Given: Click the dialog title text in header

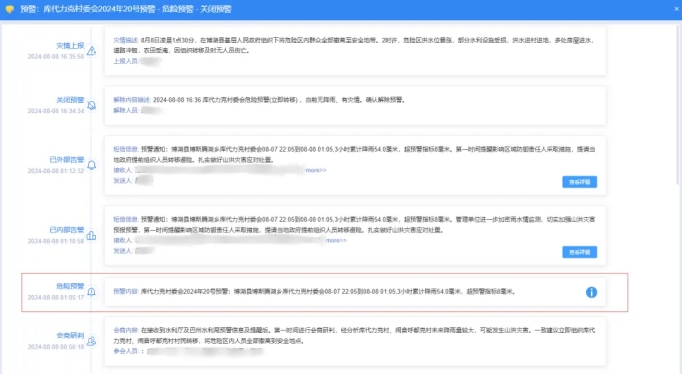Looking at the screenshot, I should 126,9.
